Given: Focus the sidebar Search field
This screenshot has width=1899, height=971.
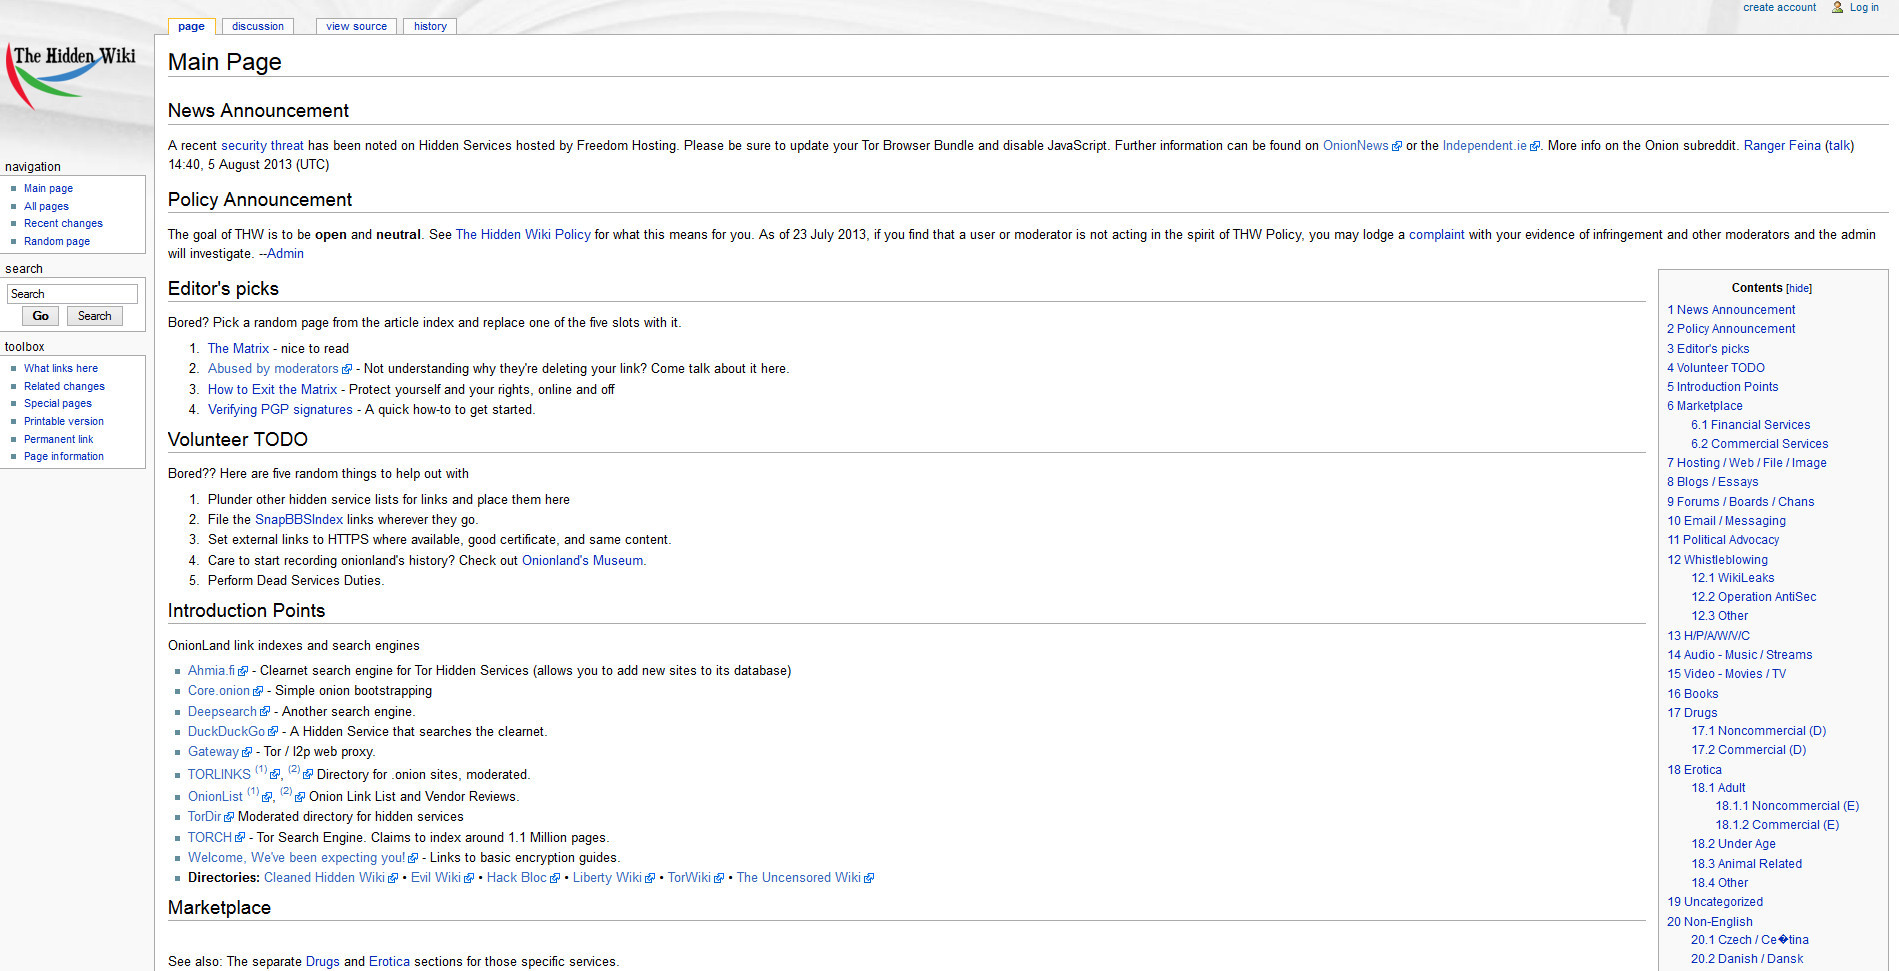Looking at the screenshot, I should click(x=72, y=294).
